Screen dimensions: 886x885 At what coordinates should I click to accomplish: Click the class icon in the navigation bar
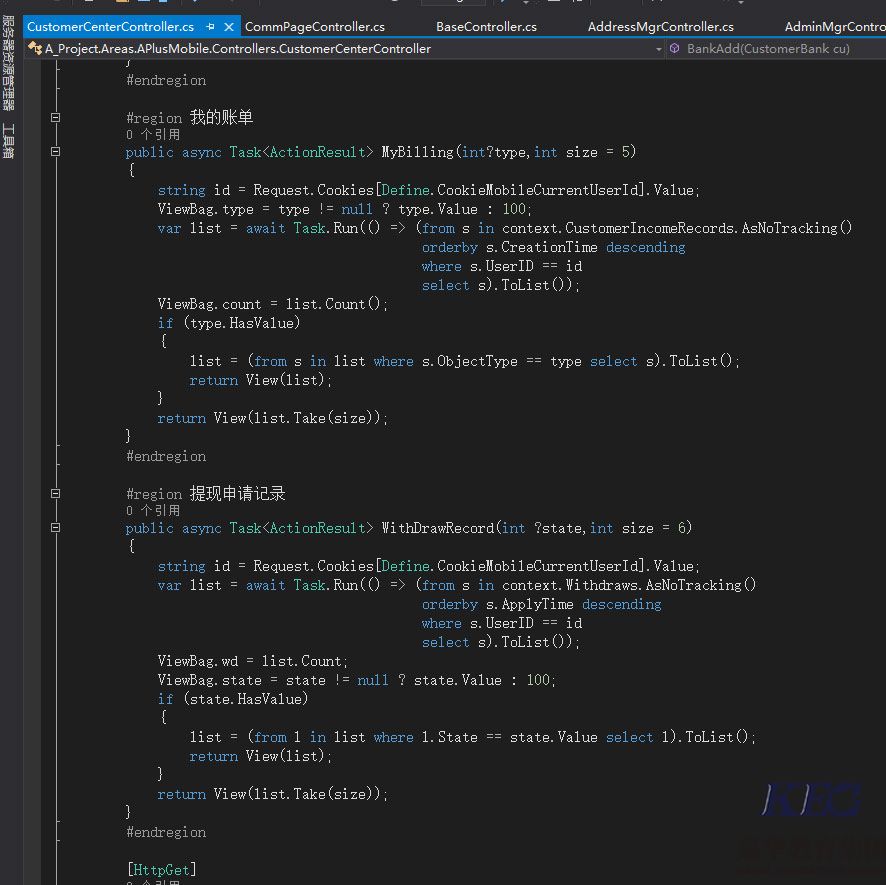[x=35, y=49]
